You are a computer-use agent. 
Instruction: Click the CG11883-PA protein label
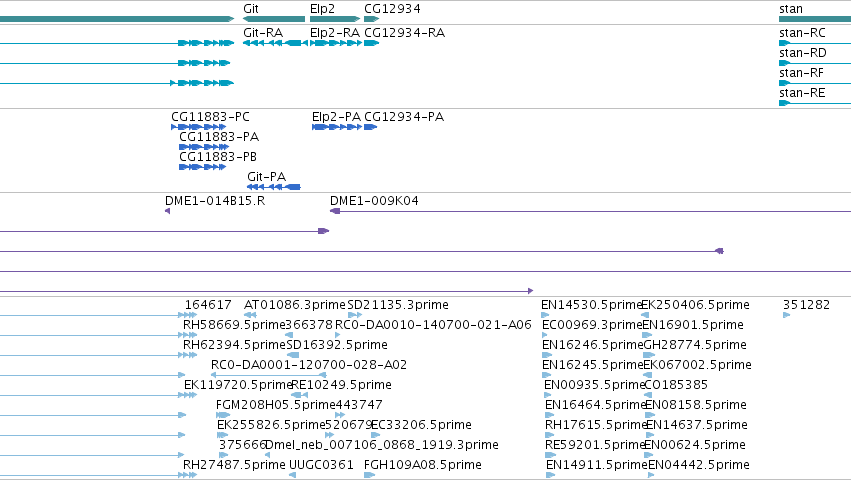click(x=219, y=137)
